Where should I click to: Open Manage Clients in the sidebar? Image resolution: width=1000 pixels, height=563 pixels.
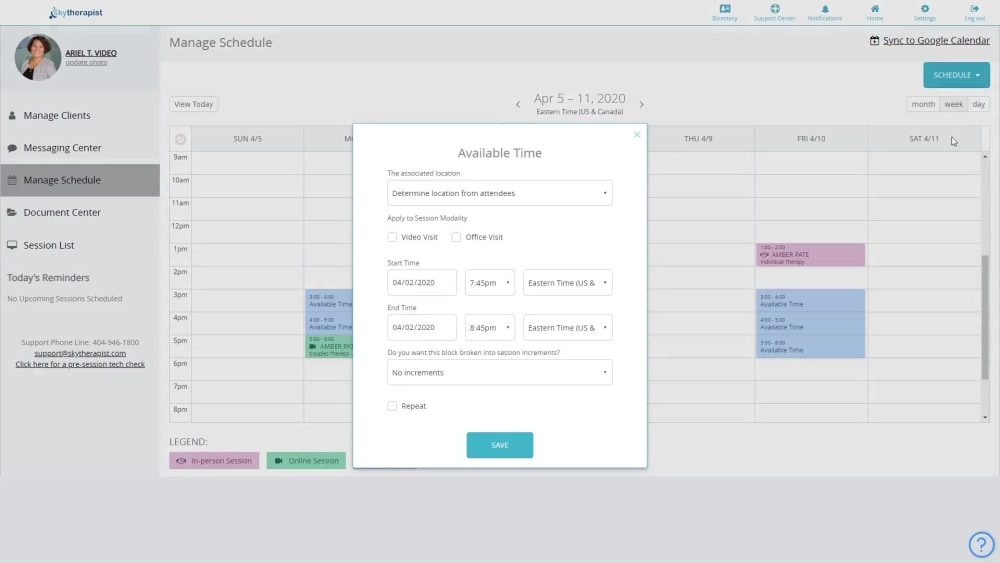click(80, 115)
